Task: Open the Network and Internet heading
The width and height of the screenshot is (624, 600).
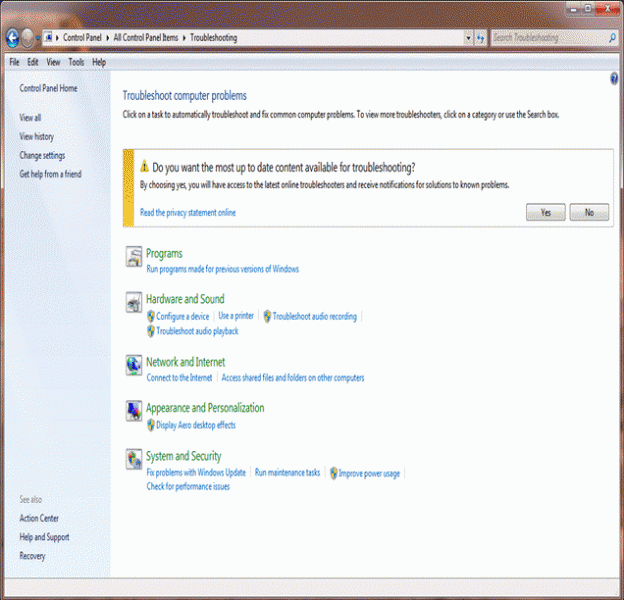Action: [185, 362]
